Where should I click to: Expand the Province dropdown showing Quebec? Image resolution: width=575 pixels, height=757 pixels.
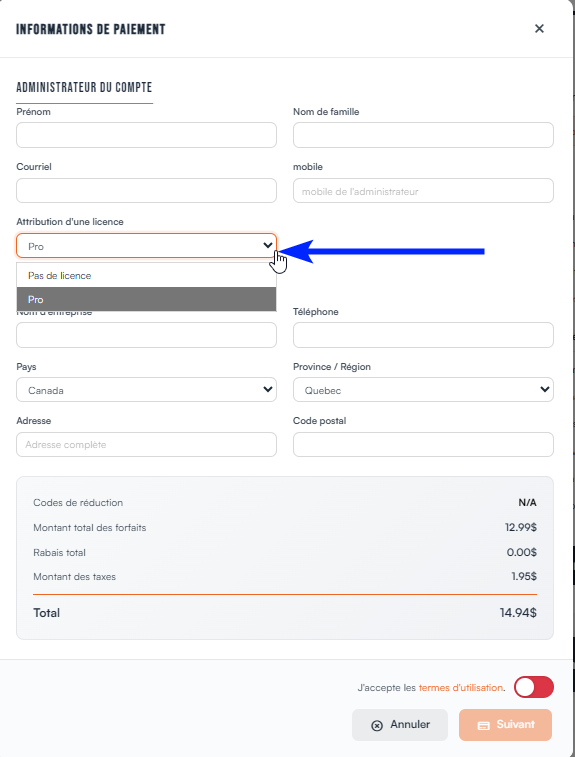pyautogui.click(x=423, y=390)
